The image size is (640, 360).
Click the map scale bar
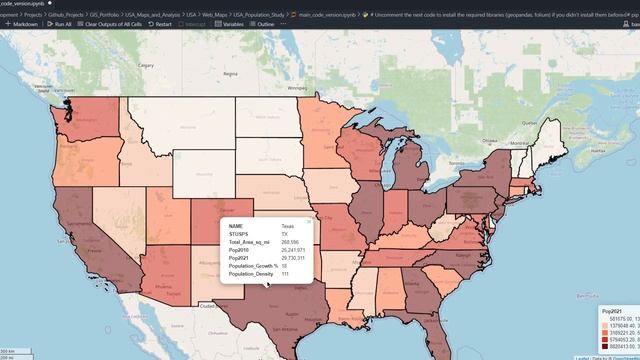pos(16,354)
